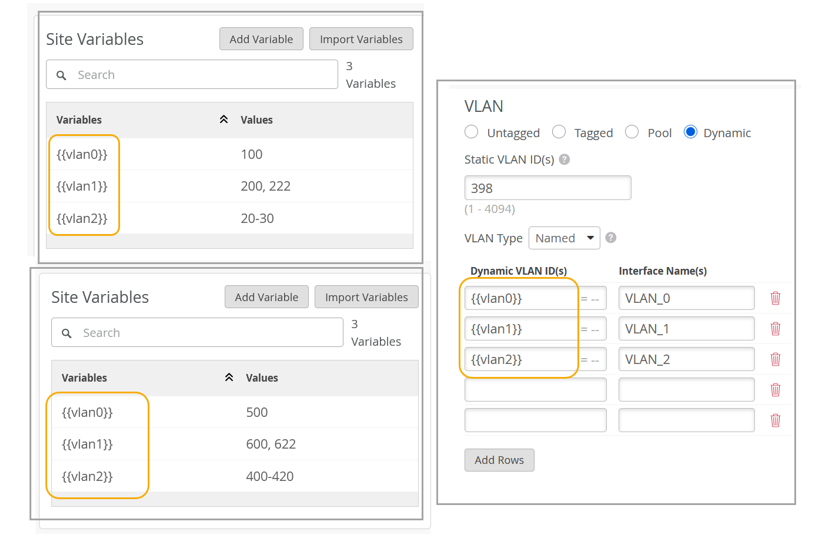Open the VLAN Type Named dropdown
Image resolution: width=816 pixels, height=537 pixels.
click(564, 238)
